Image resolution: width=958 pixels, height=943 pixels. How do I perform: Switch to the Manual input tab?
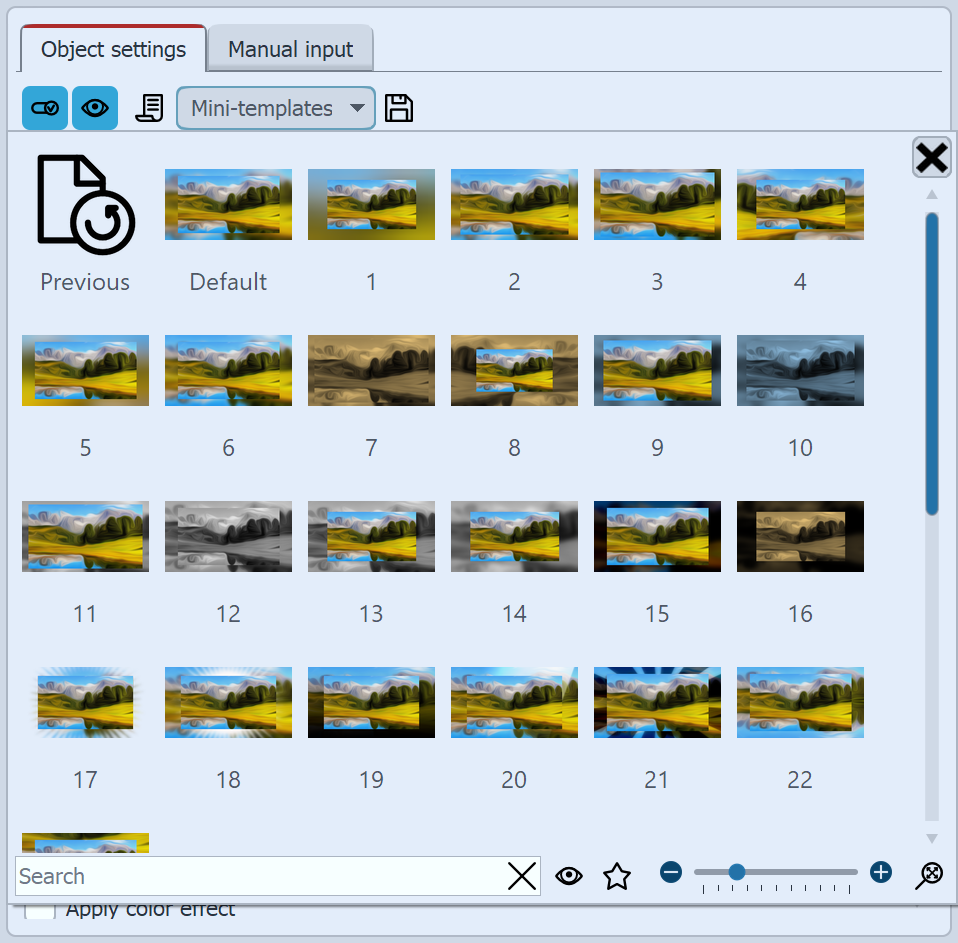[290, 48]
